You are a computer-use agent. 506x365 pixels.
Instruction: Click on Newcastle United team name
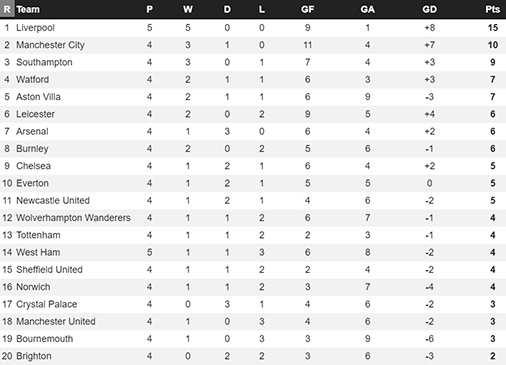point(53,201)
